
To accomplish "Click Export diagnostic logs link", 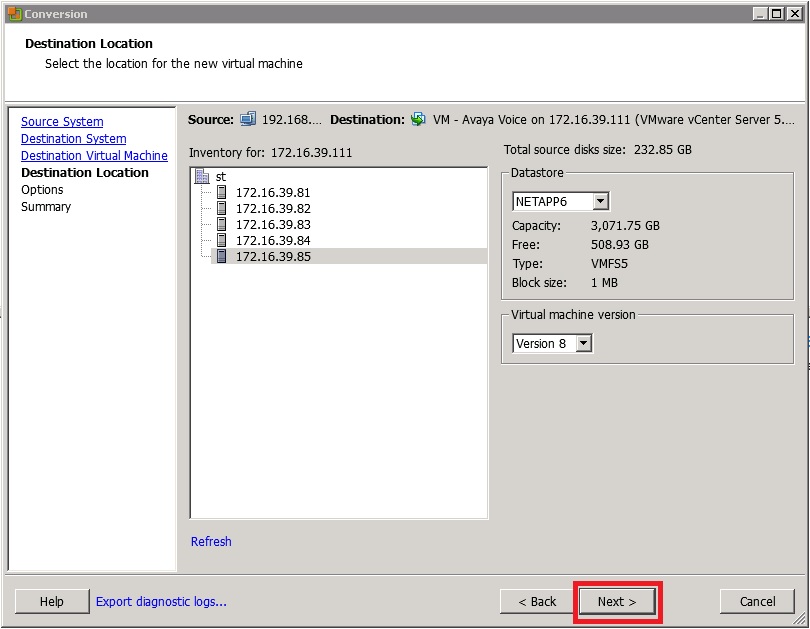I will (161, 602).
